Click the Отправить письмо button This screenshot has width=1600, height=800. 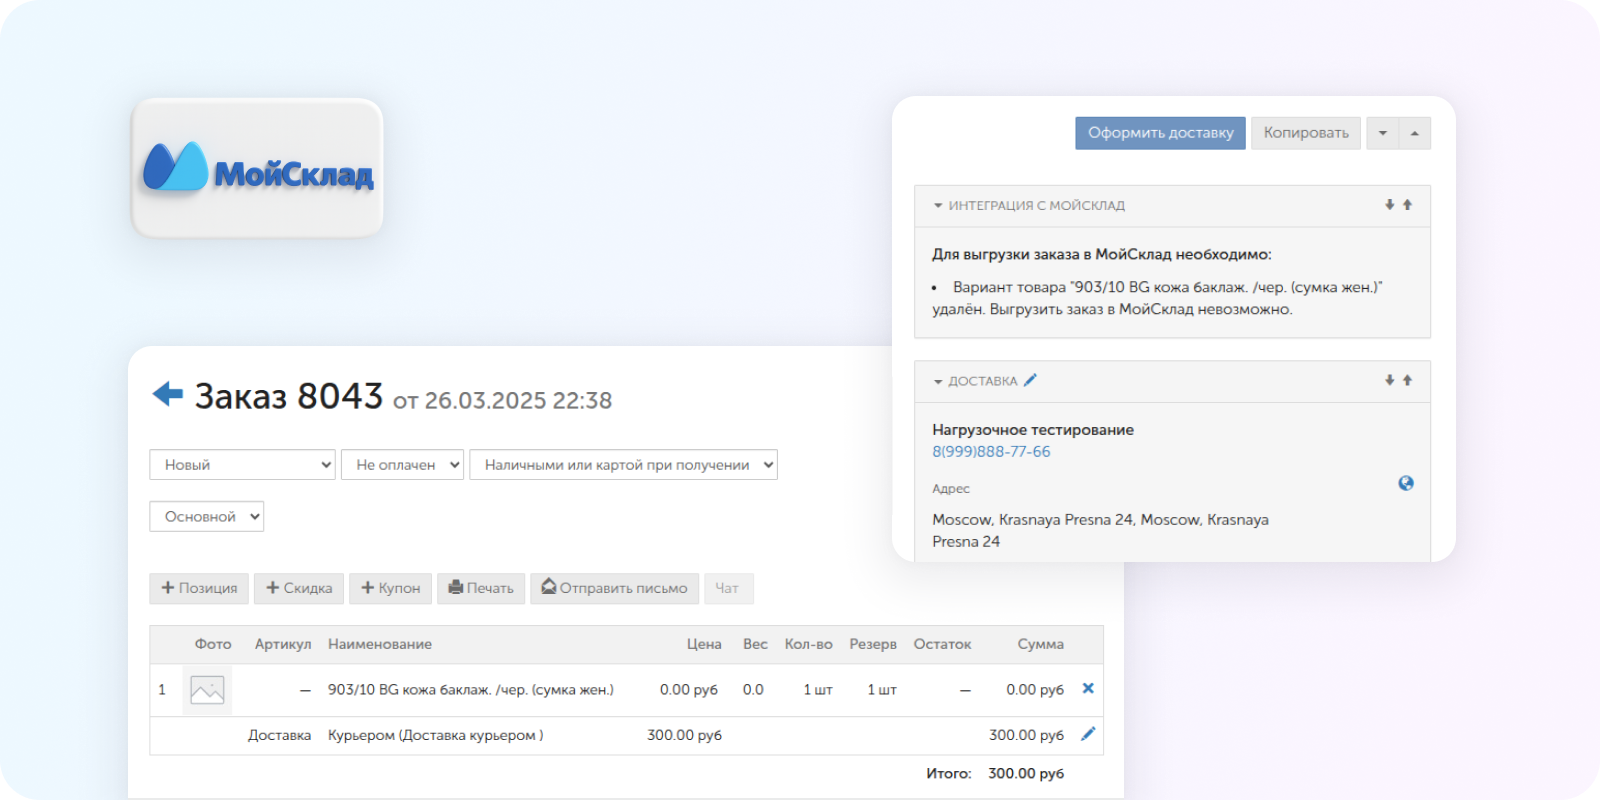click(614, 588)
